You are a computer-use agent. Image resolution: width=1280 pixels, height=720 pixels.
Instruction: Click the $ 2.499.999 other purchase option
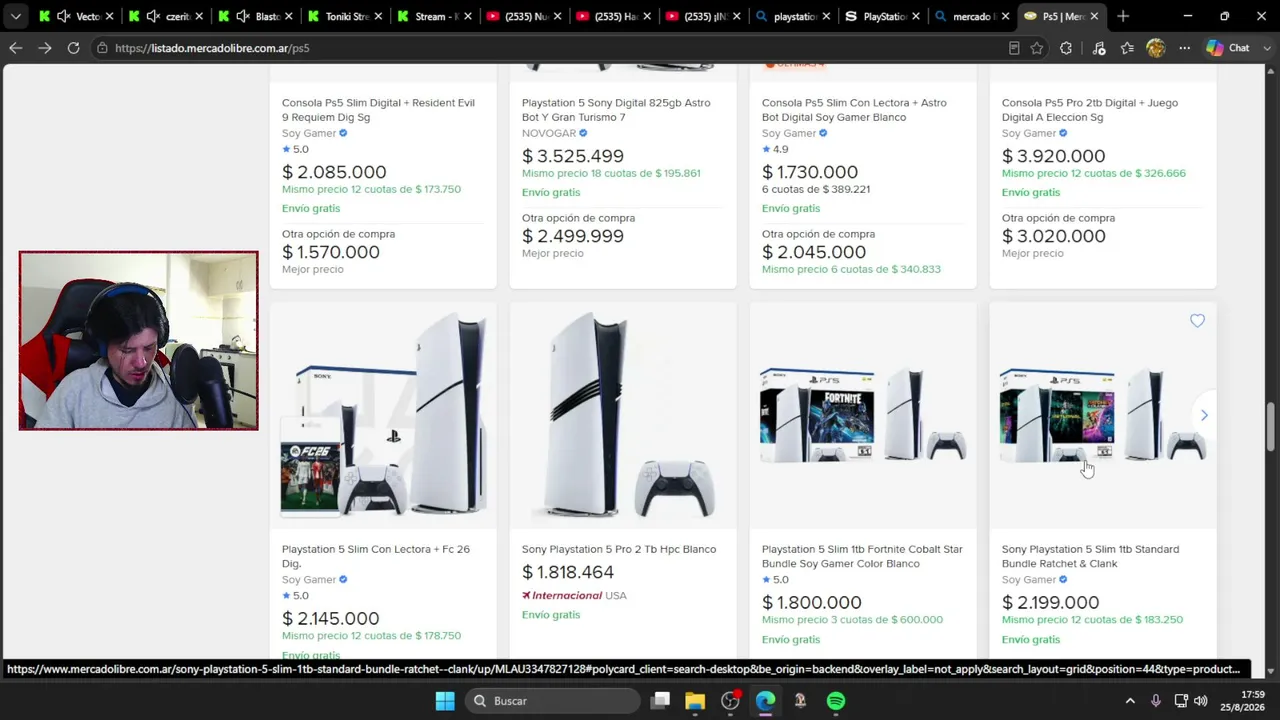pyautogui.click(x=573, y=236)
